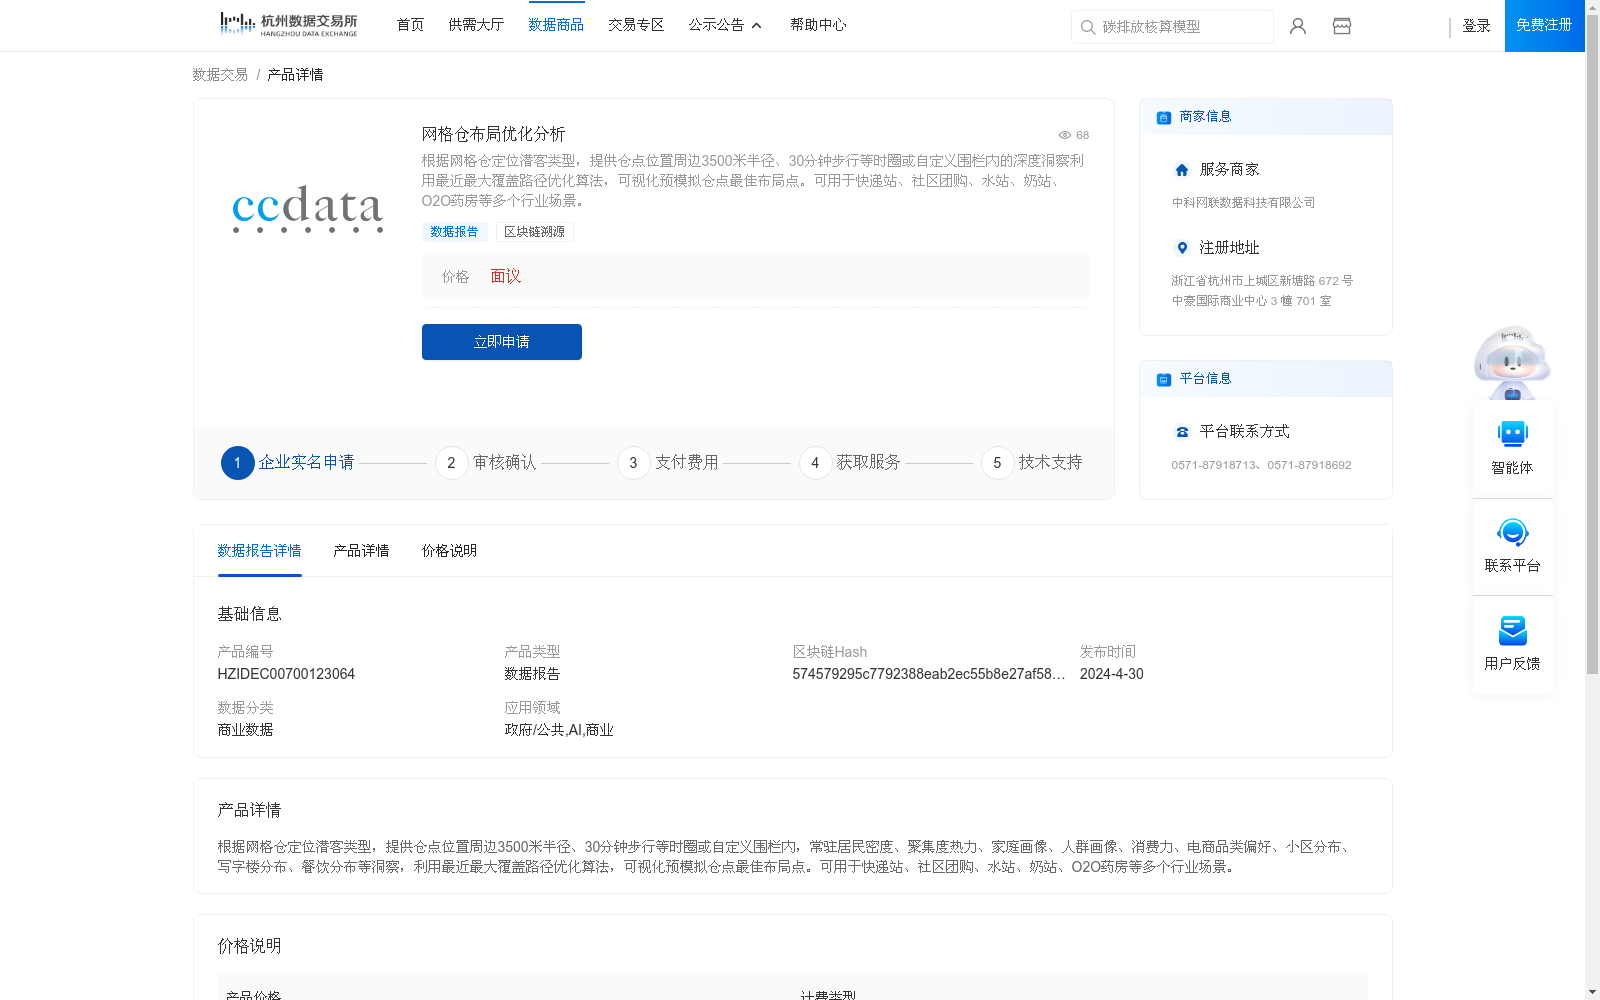Go to 数据交易 breadcrumb link
This screenshot has width=1600, height=1000.
(x=220, y=75)
